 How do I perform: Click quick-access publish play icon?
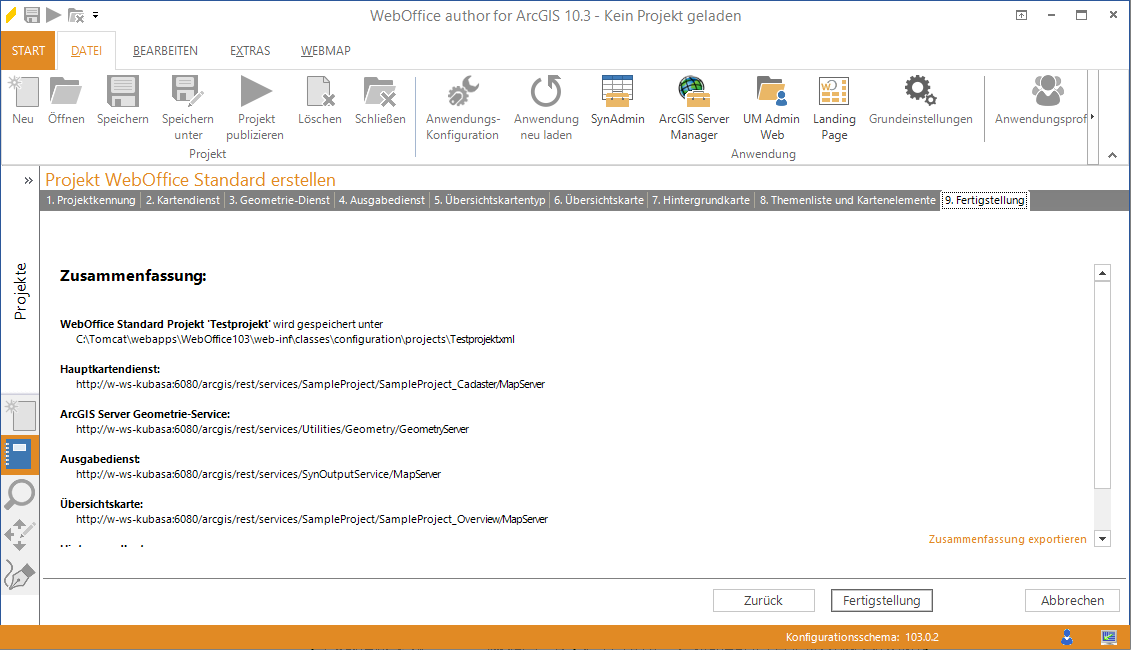pos(53,14)
